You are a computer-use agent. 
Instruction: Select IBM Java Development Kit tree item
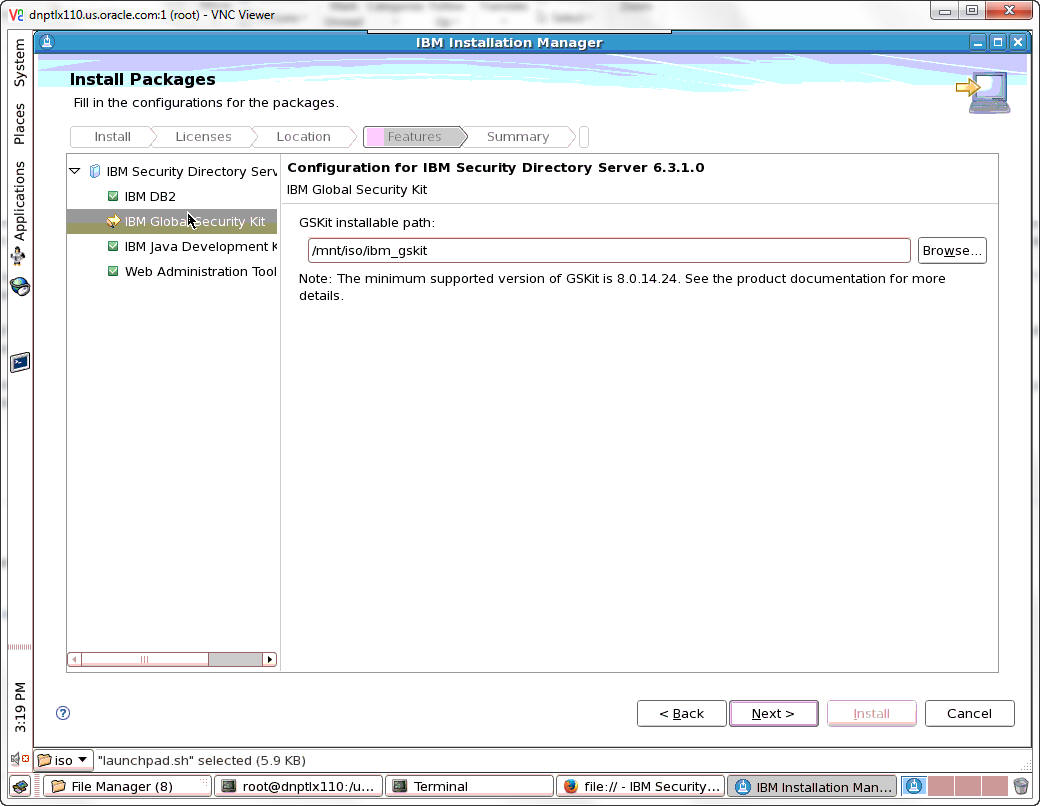(200, 247)
